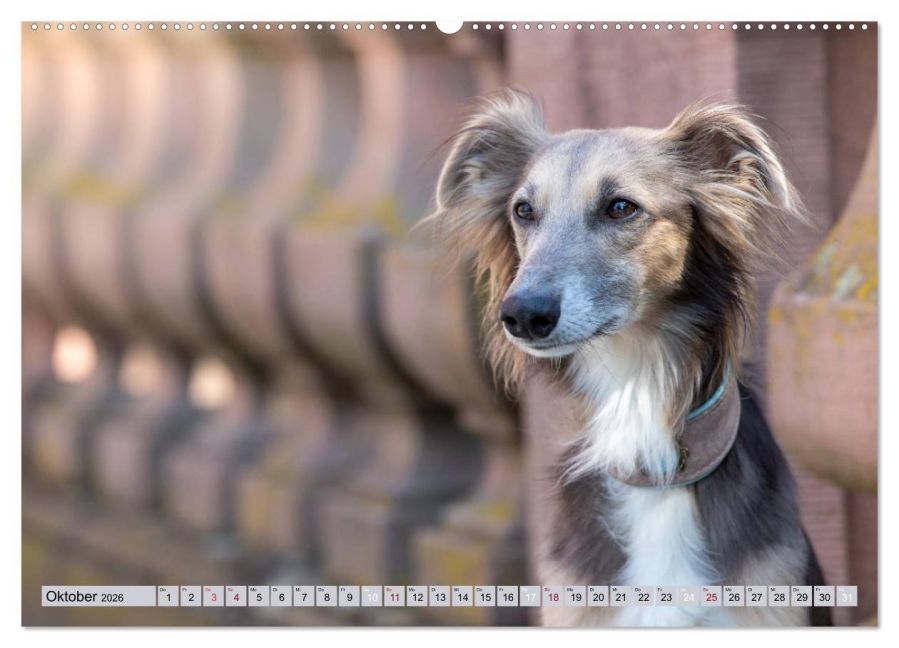This screenshot has height=648, width=899.
Task: Choose red-marked day 18
Action: (553, 596)
